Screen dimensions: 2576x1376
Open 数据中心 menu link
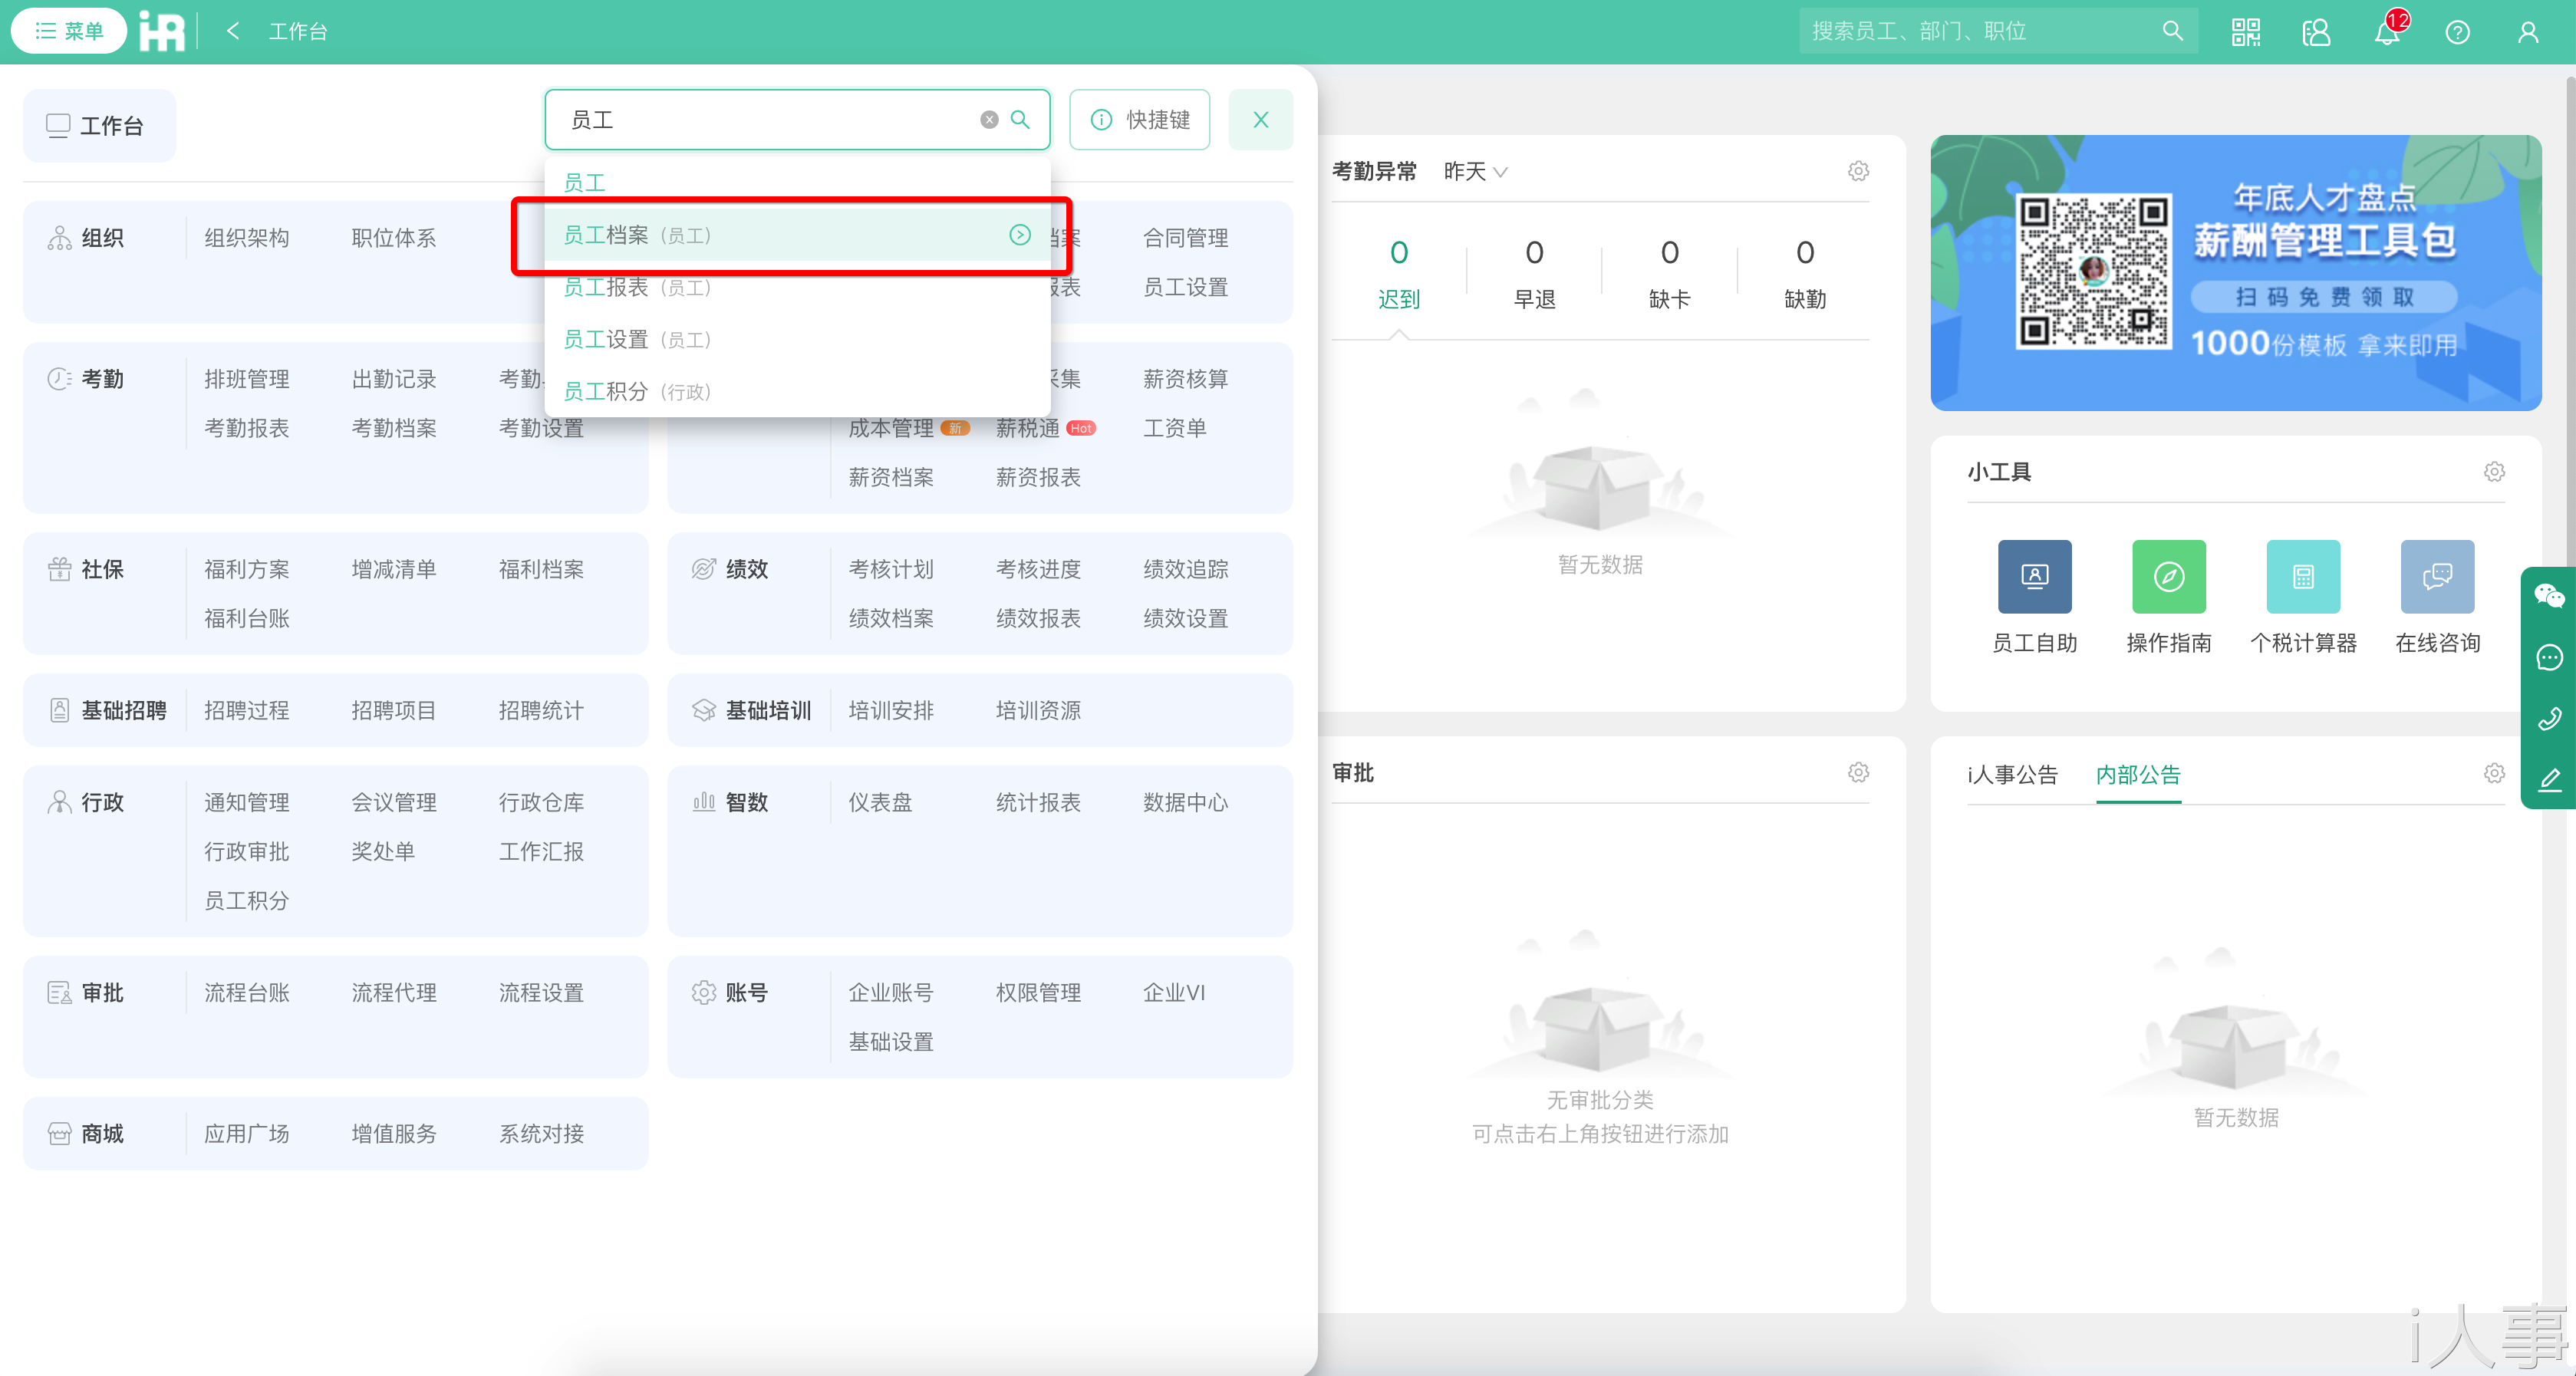pyautogui.click(x=1185, y=802)
